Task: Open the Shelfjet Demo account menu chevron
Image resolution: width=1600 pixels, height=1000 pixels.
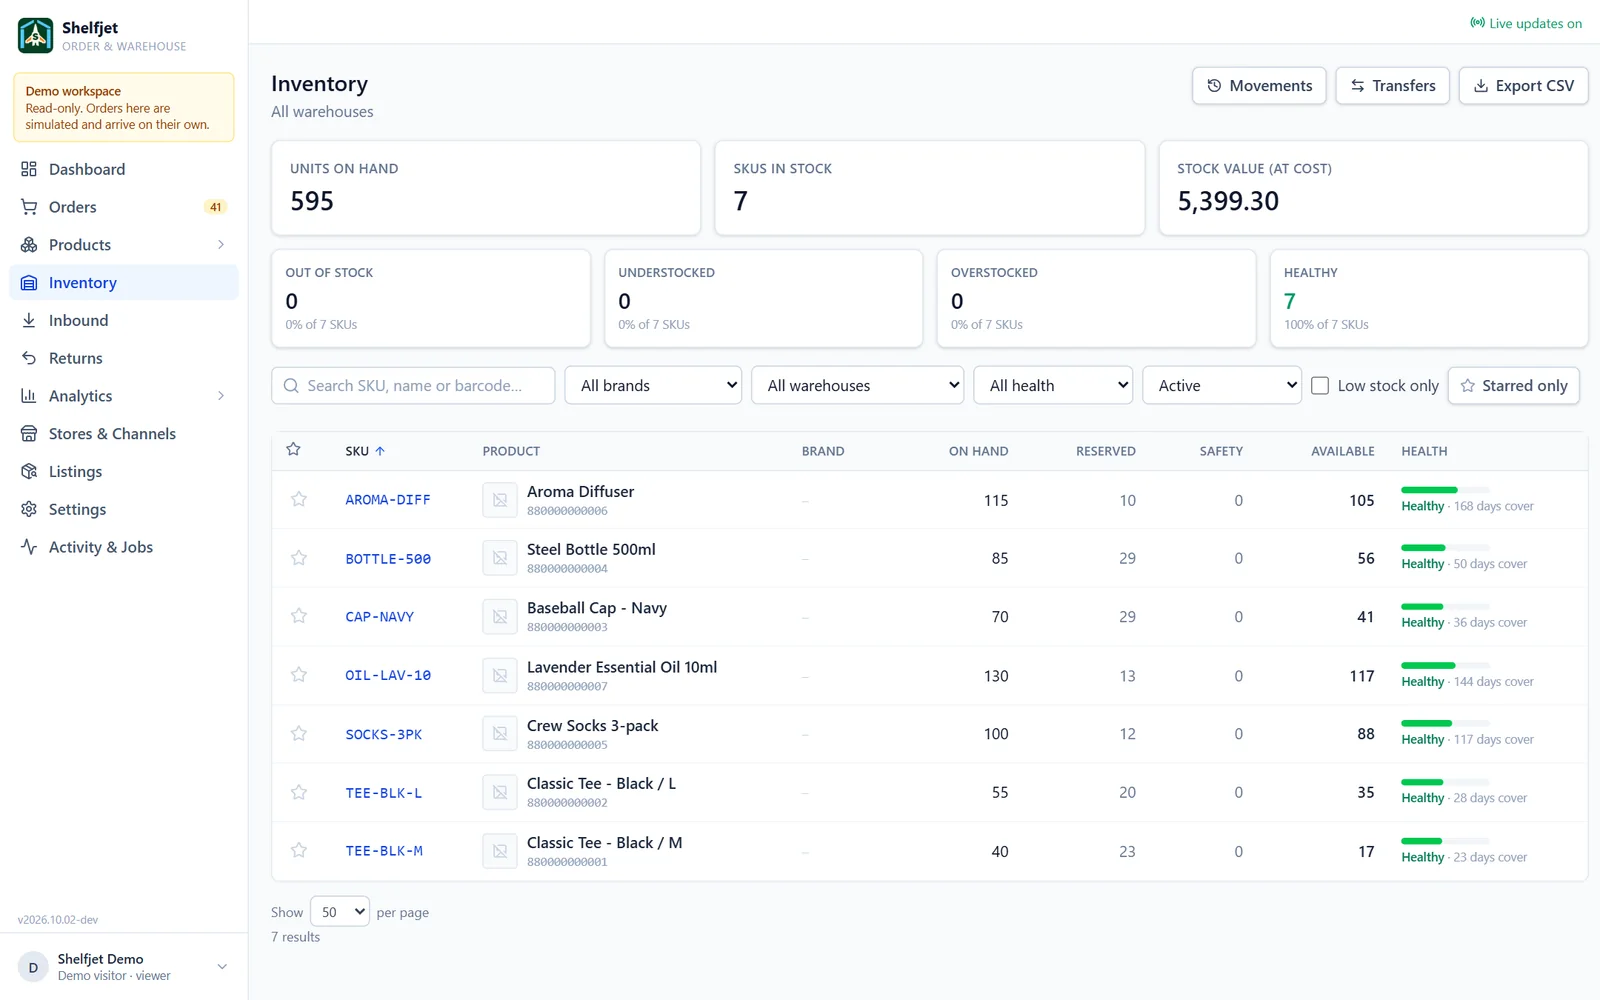Action: 222,967
